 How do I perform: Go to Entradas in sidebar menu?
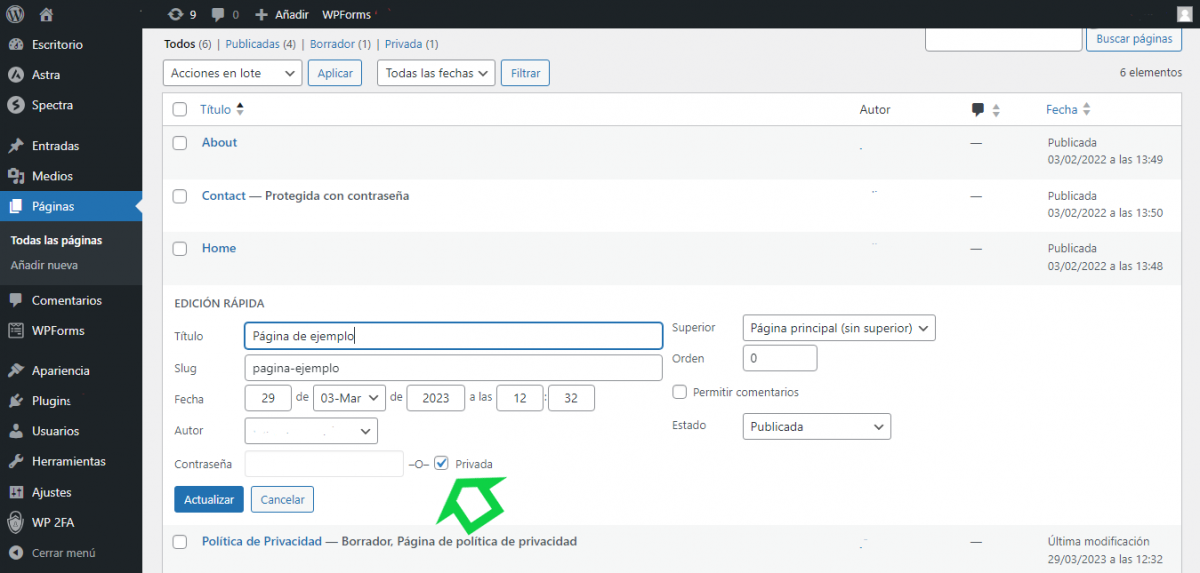[x=55, y=146]
